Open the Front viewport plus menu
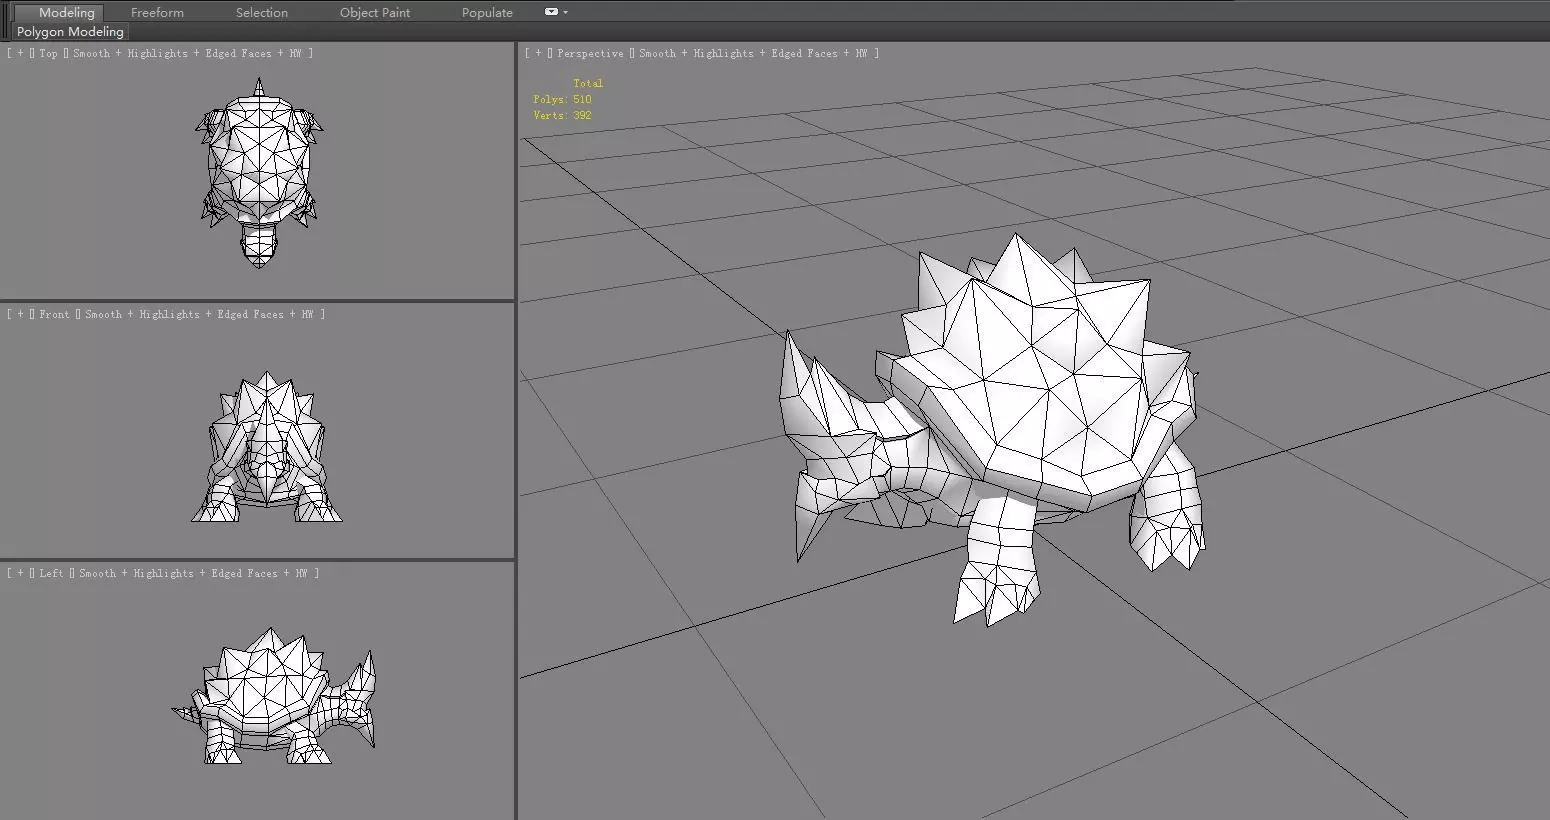 pyautogui.click(x=21, y=314)
